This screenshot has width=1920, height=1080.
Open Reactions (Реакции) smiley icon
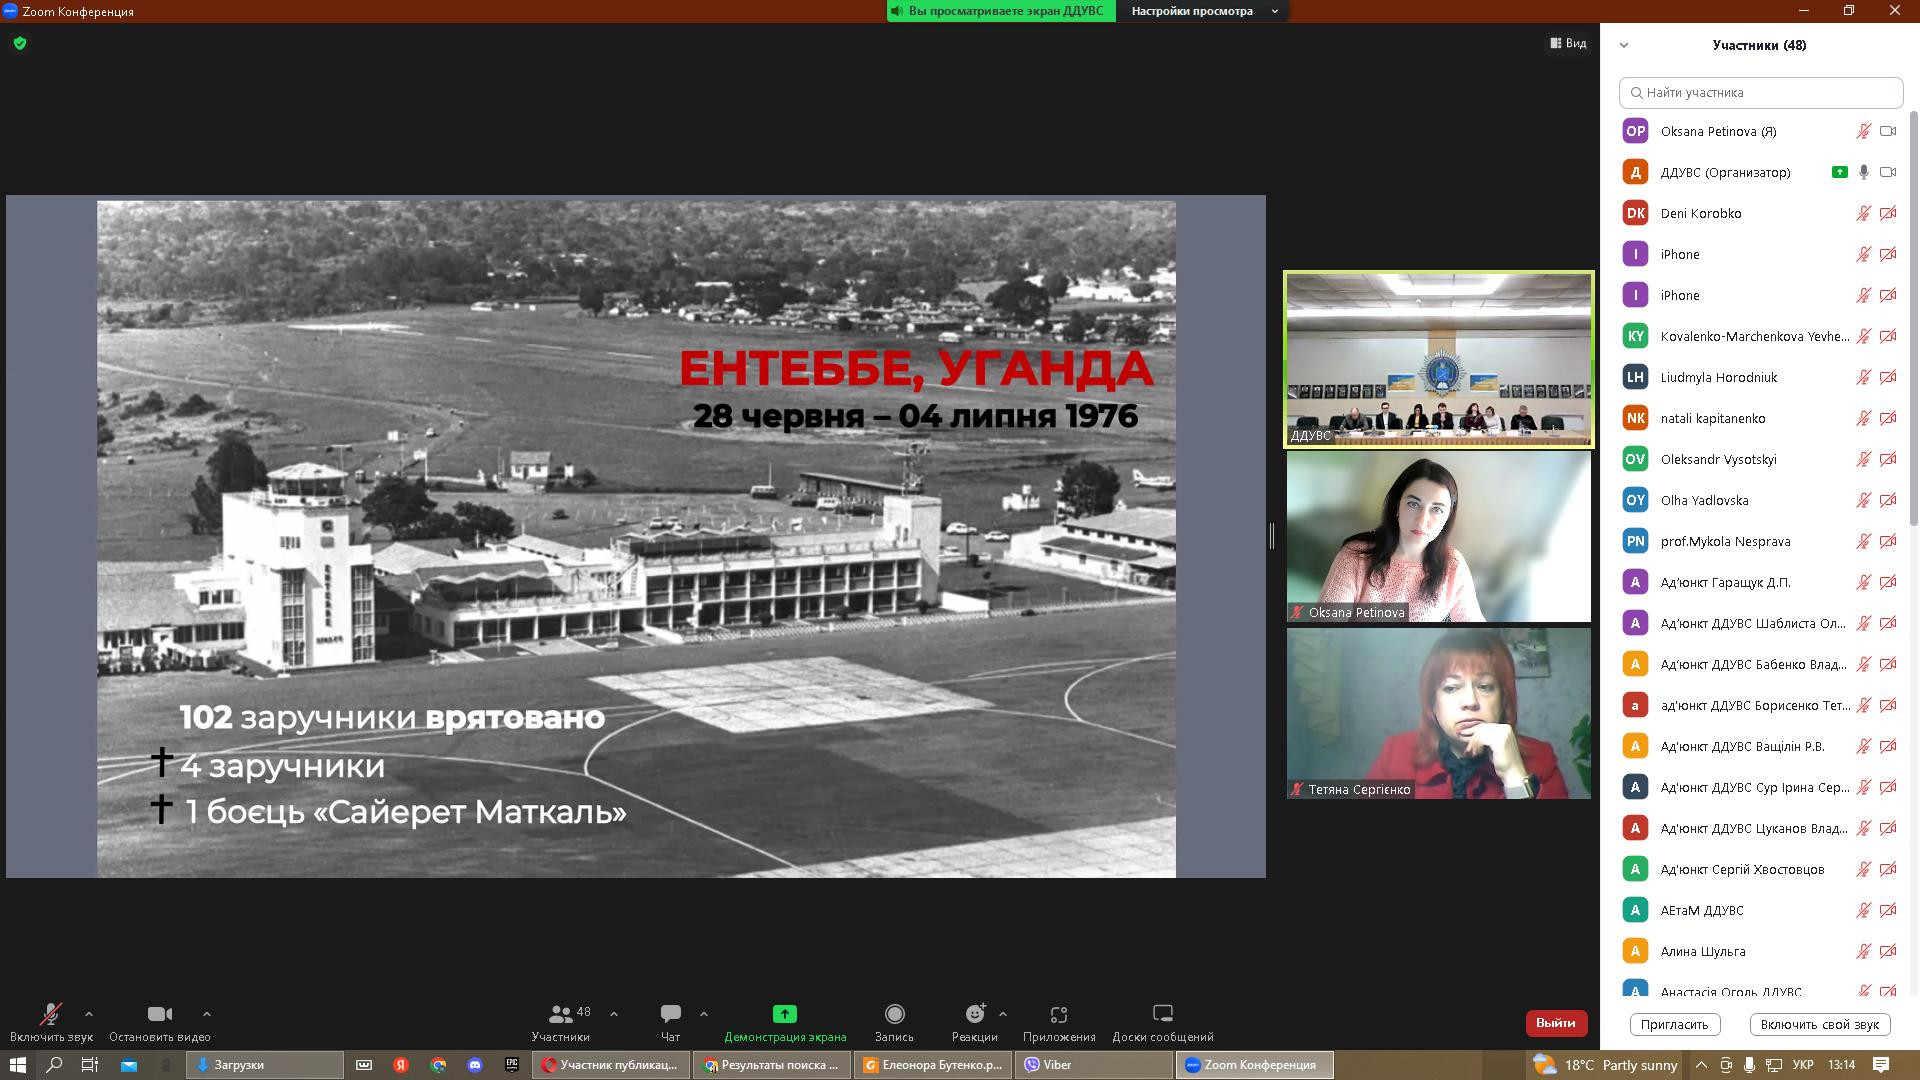click(x=974, y=1014)
